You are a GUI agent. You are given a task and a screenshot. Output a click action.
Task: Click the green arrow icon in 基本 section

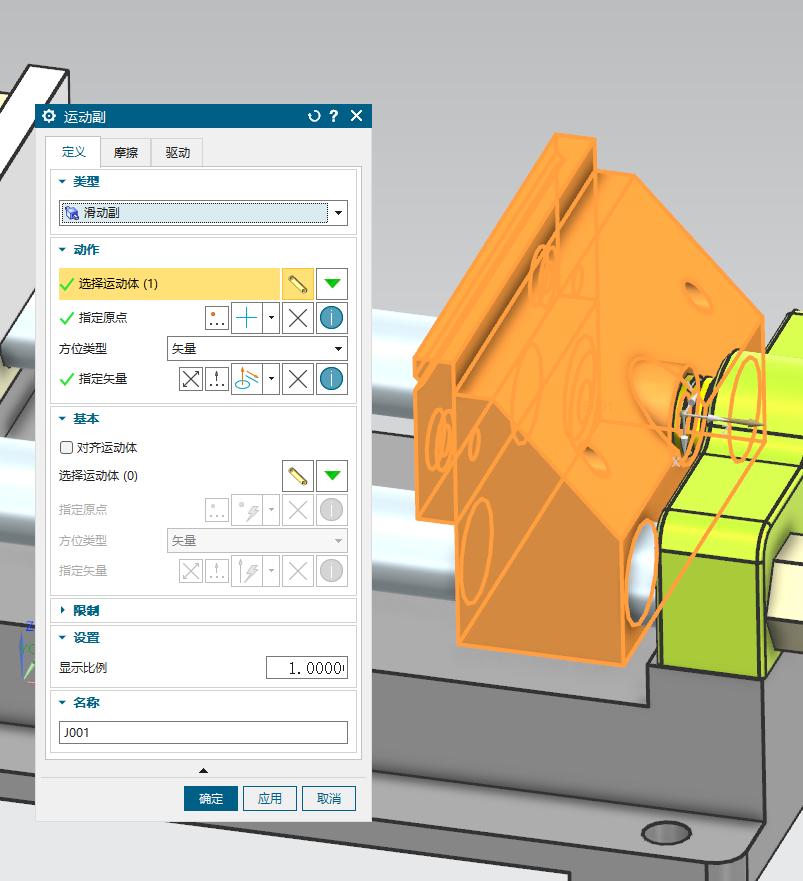click(x=332, y=476)
